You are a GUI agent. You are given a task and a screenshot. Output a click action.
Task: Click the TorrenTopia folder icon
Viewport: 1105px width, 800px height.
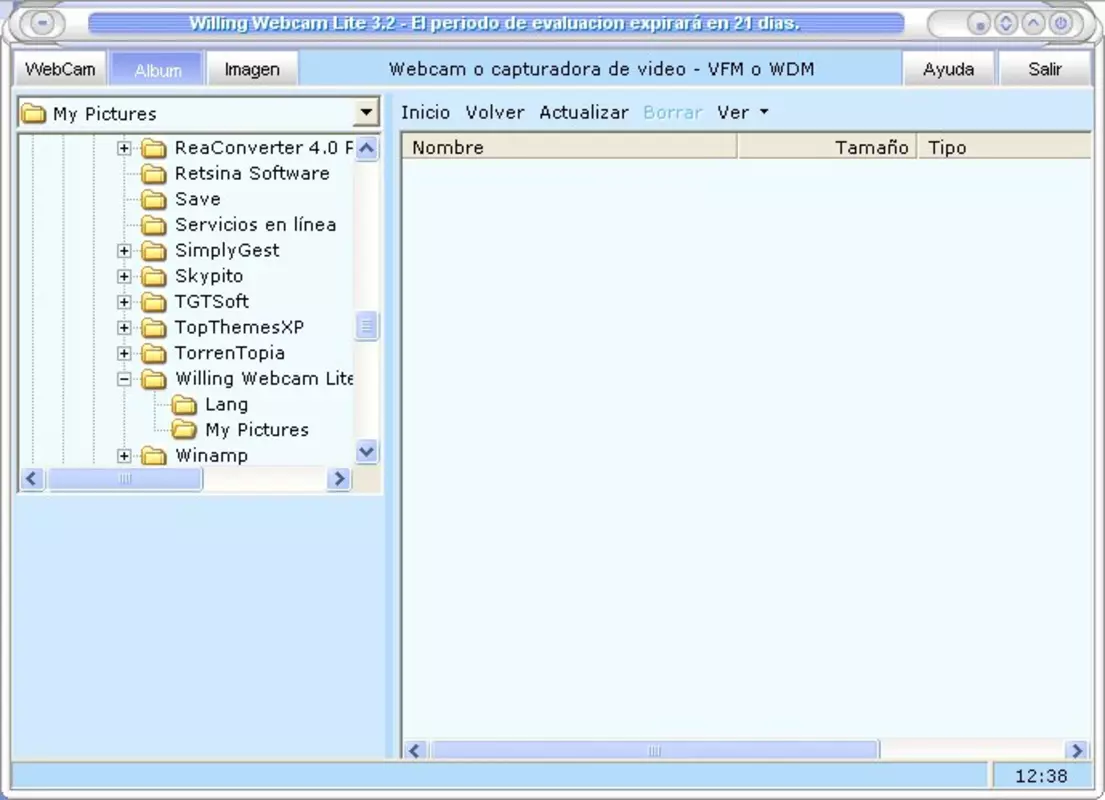coord(154,353)
